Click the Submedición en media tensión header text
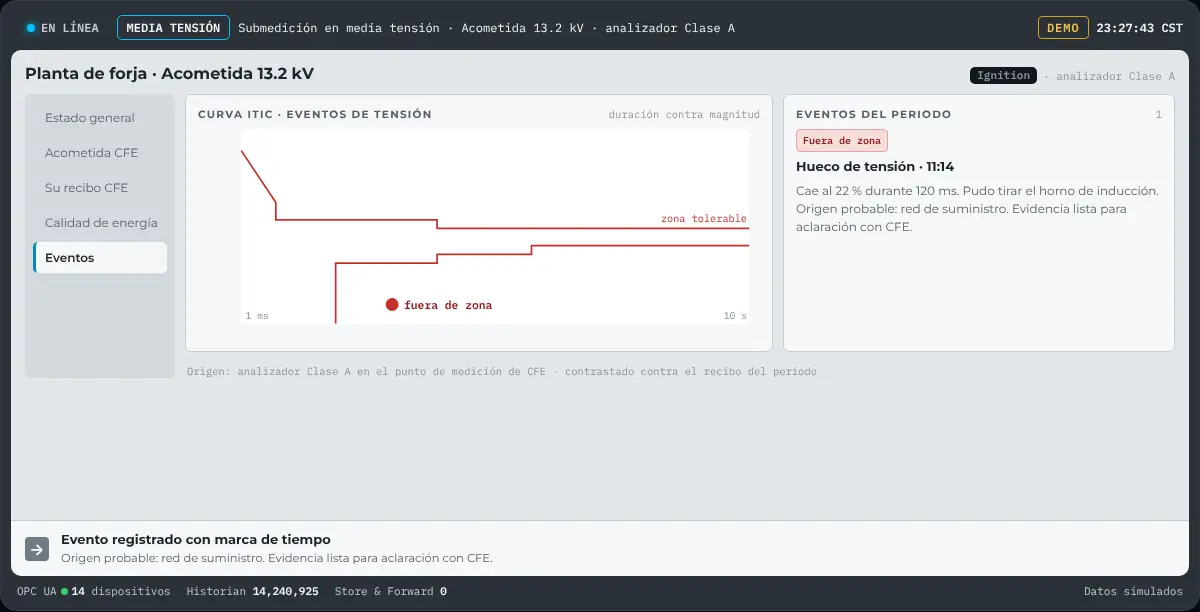This screenshot has height=612, width=1200. [x=487, y=28]
